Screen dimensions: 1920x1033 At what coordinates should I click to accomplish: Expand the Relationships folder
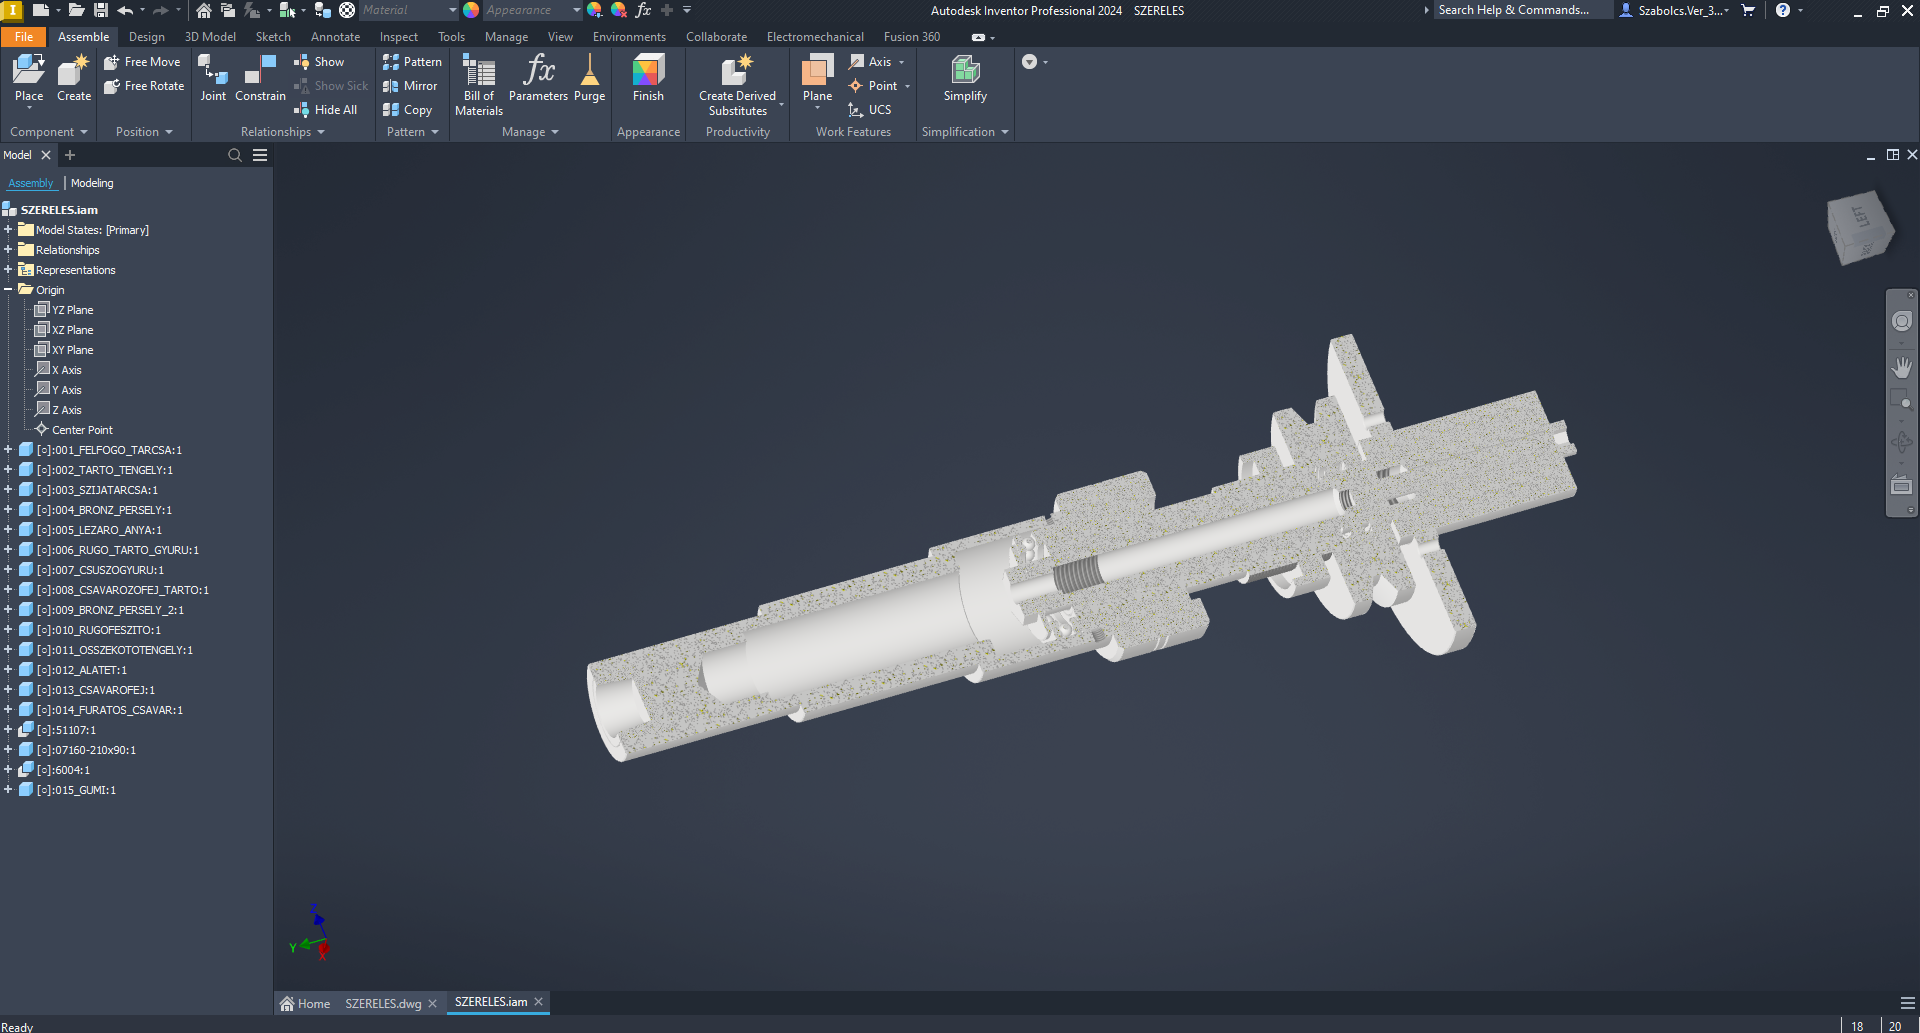pyautogui.click(x=8, y=250)
